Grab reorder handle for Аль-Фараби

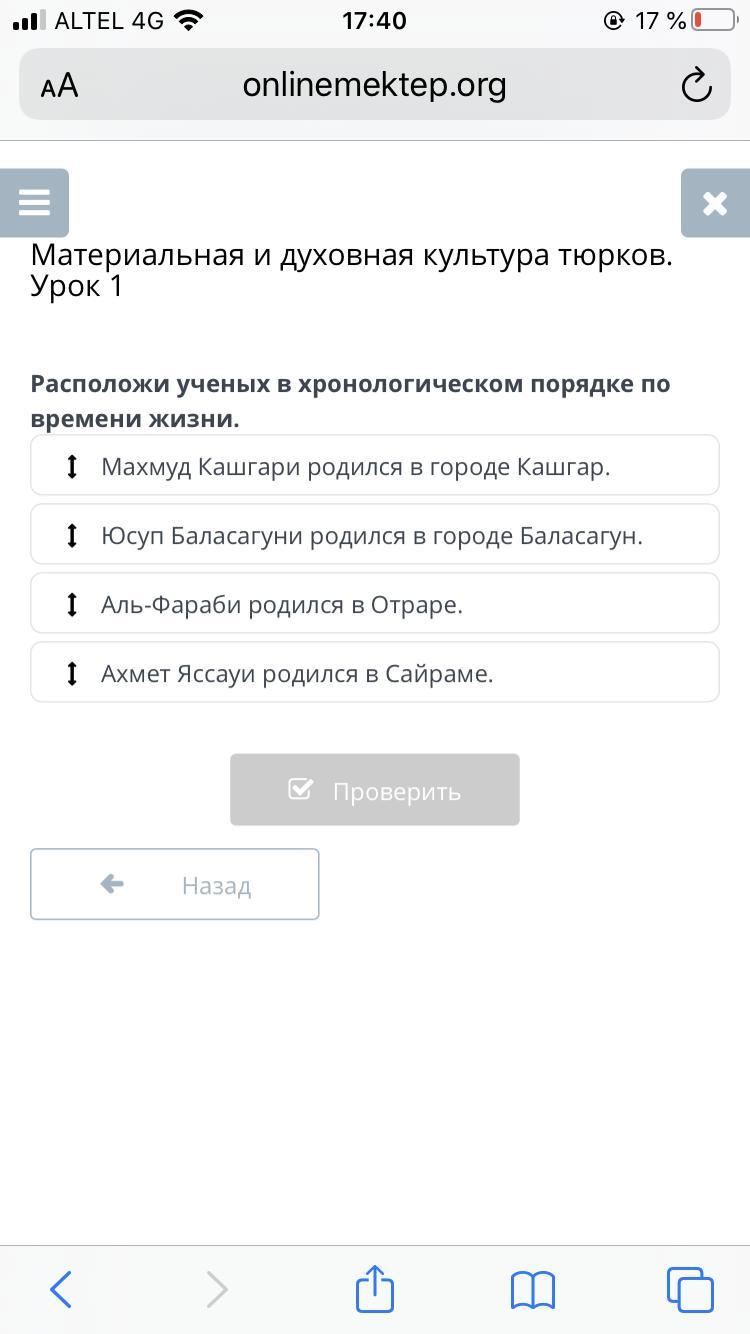[x=72, y=604]
